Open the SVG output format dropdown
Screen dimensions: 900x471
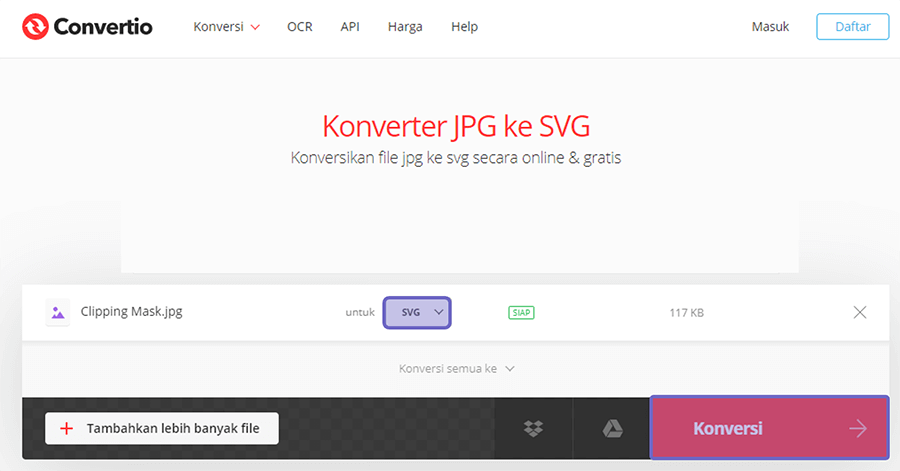click(x=417, y=313)
